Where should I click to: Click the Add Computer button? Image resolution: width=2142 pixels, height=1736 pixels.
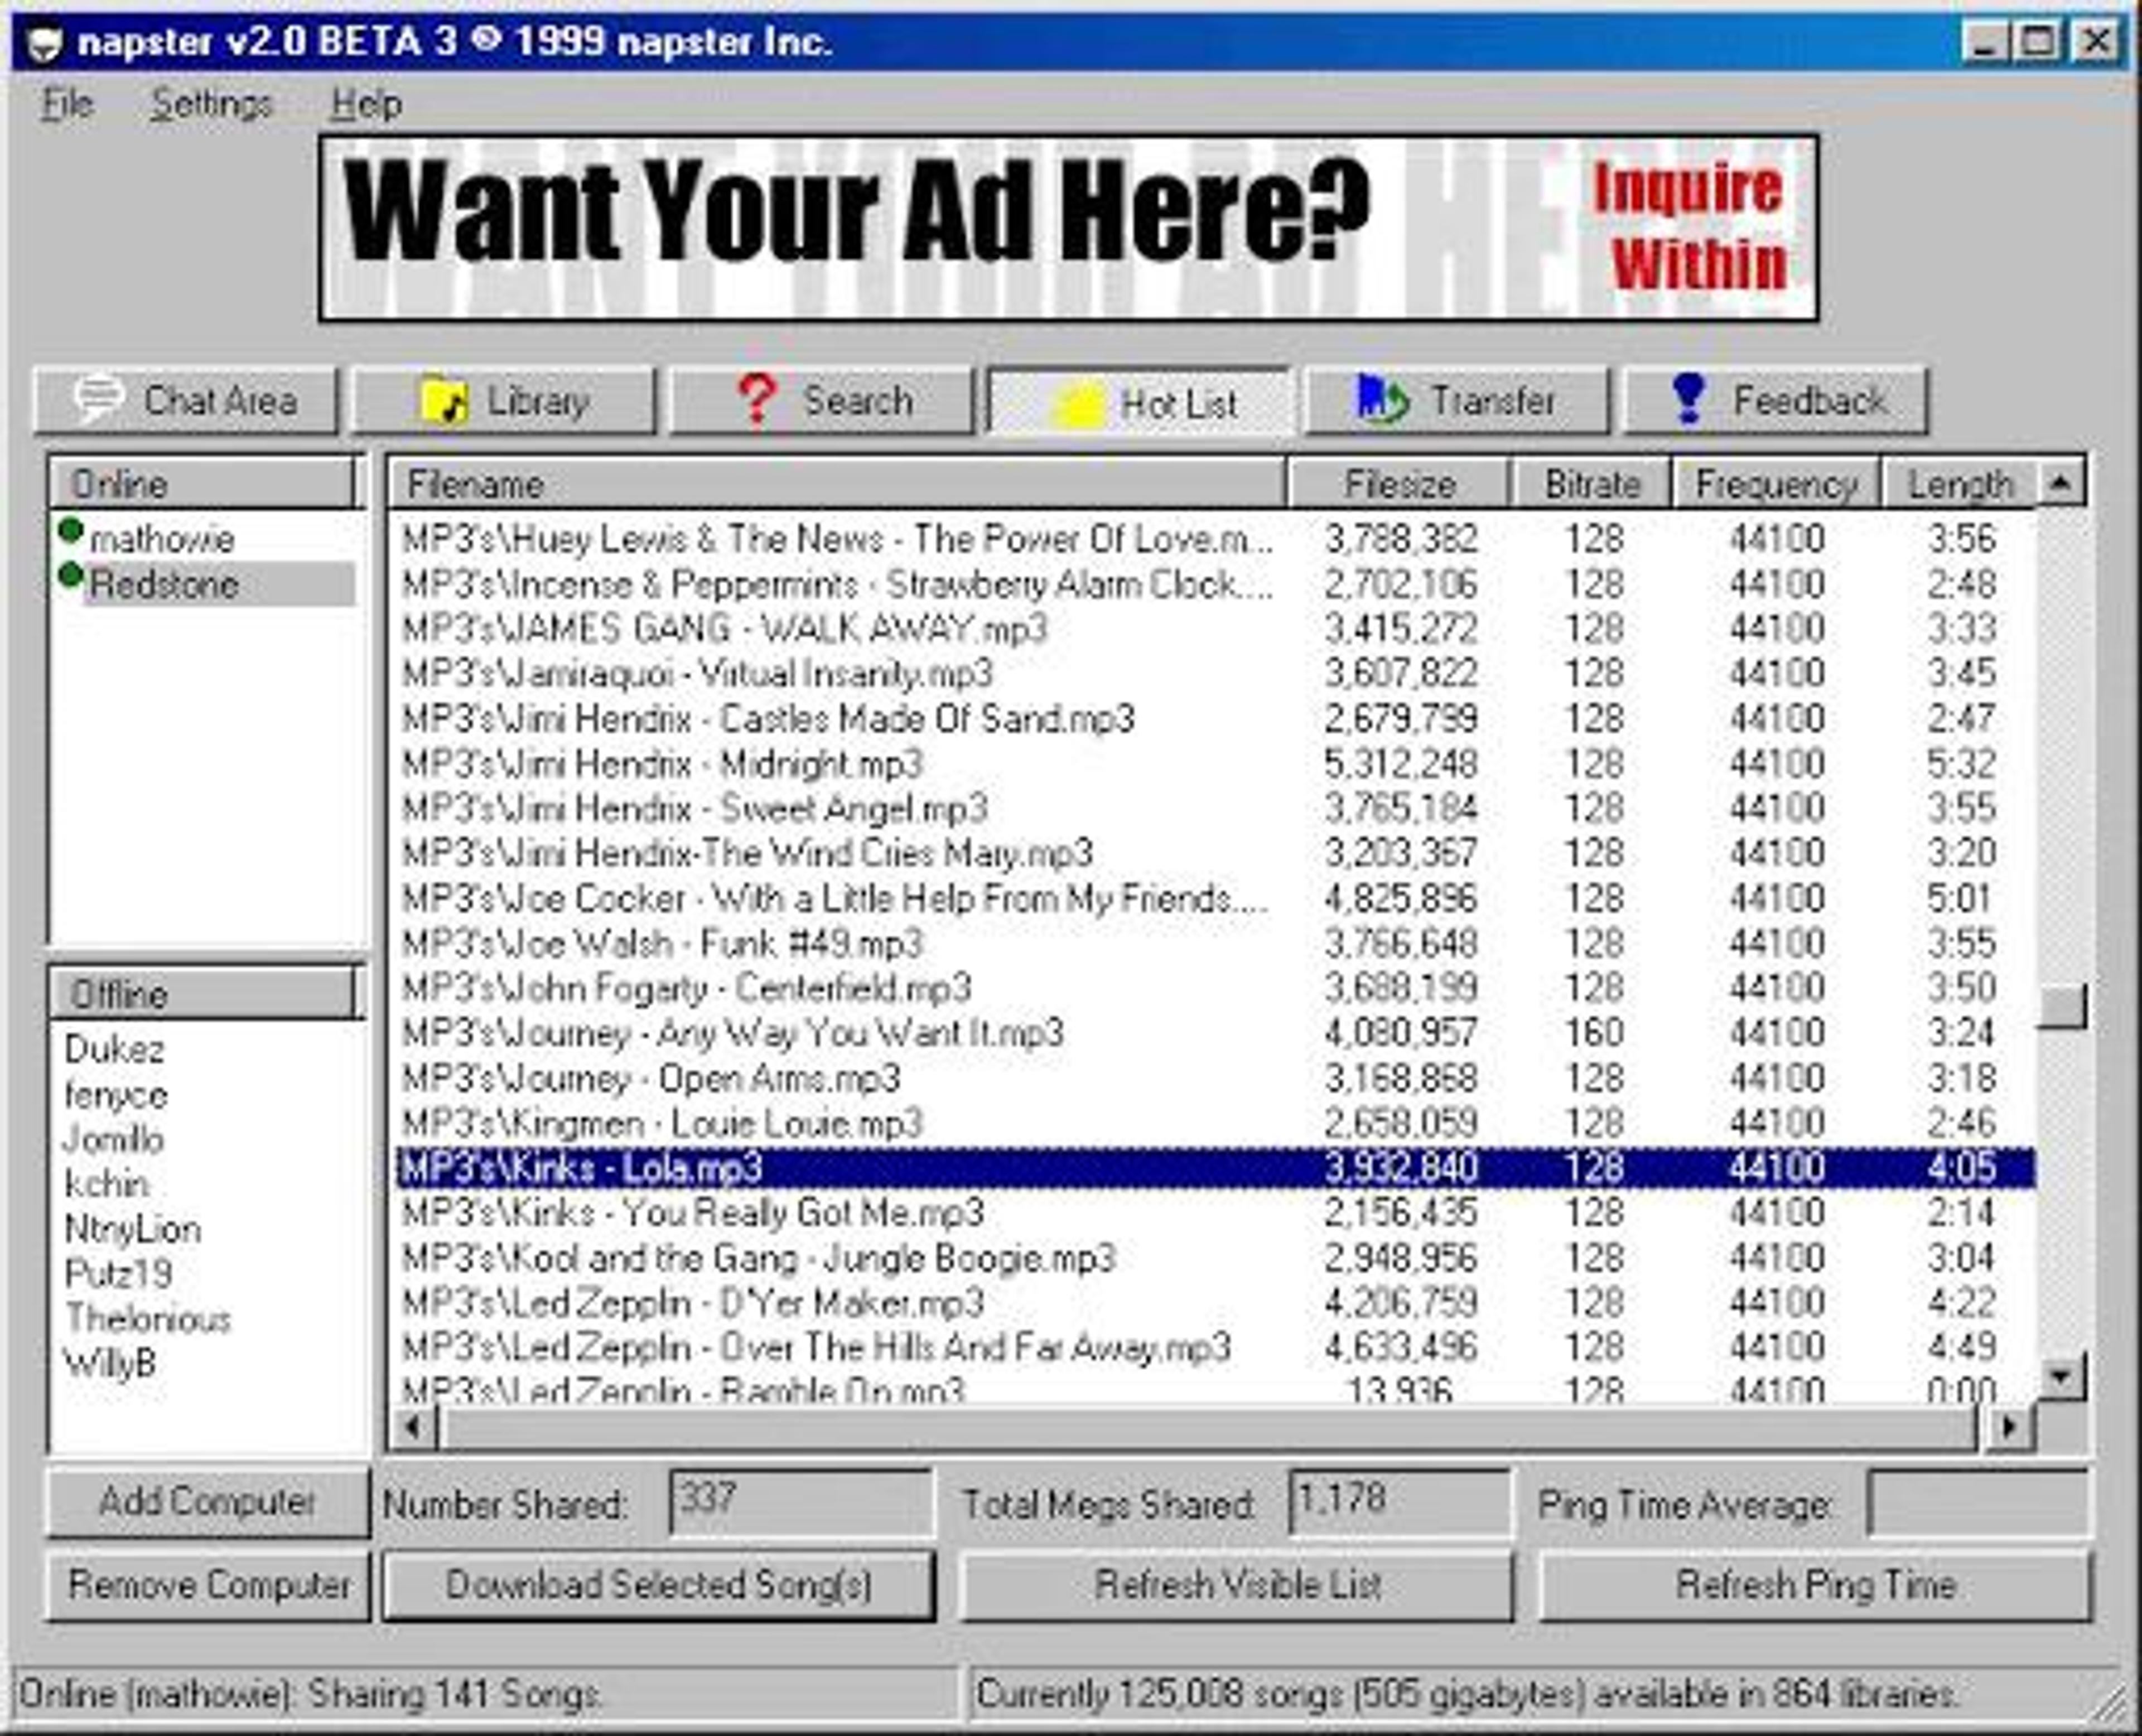click(x=207, y=1502)
